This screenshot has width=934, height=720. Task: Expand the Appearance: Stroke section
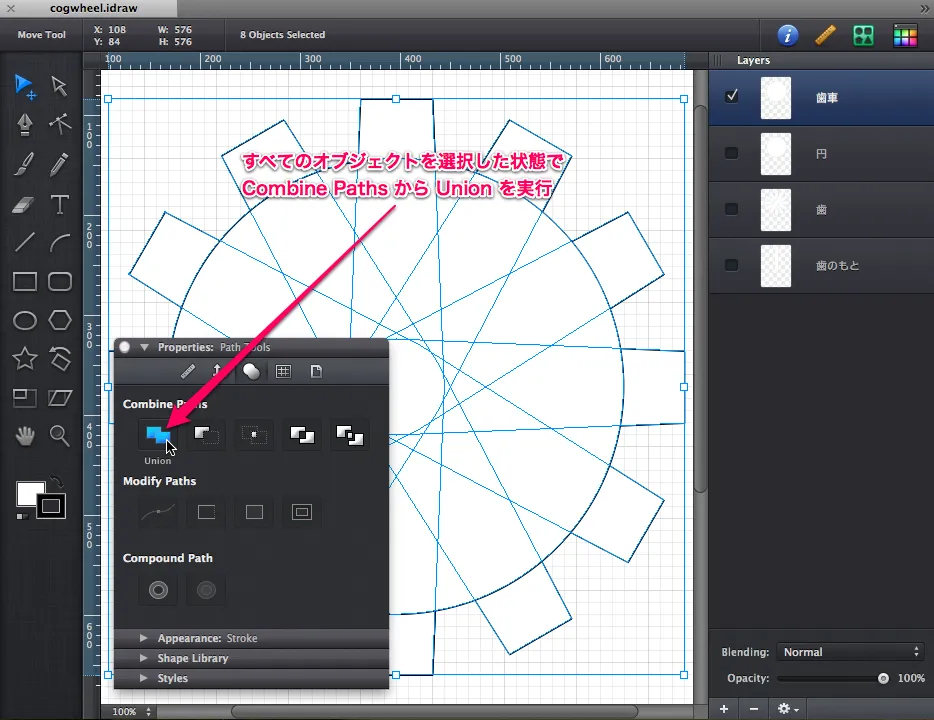(x=144, y=638)
